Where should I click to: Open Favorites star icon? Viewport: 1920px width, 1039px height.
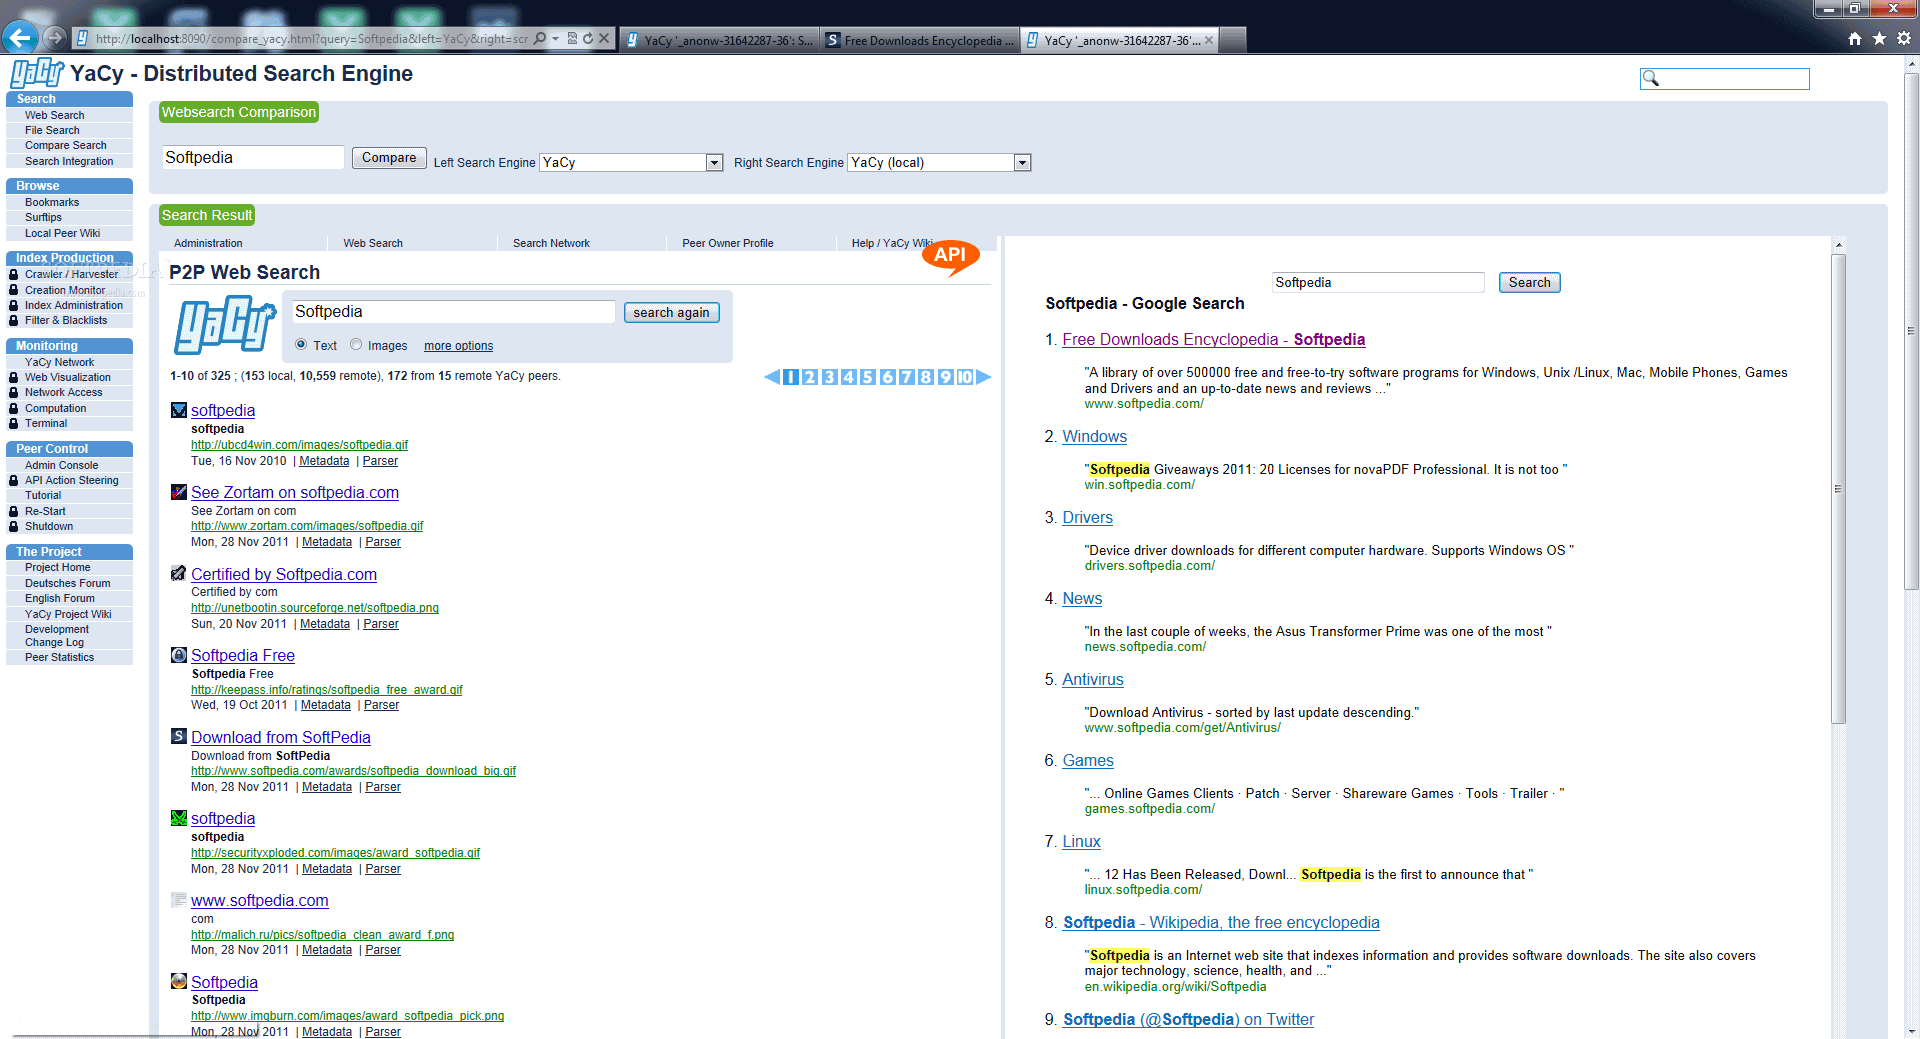(x=1879, y=38)
